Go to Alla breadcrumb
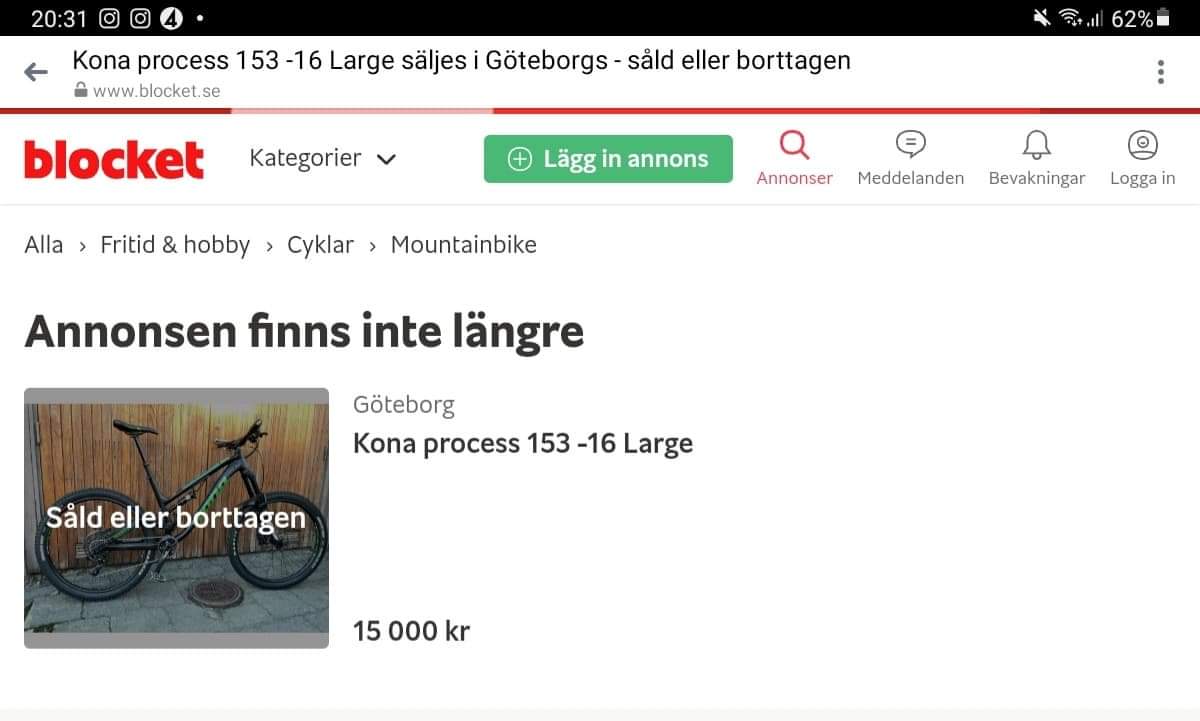The height and width of the screenshot is (721, 1200). (44, 245)
